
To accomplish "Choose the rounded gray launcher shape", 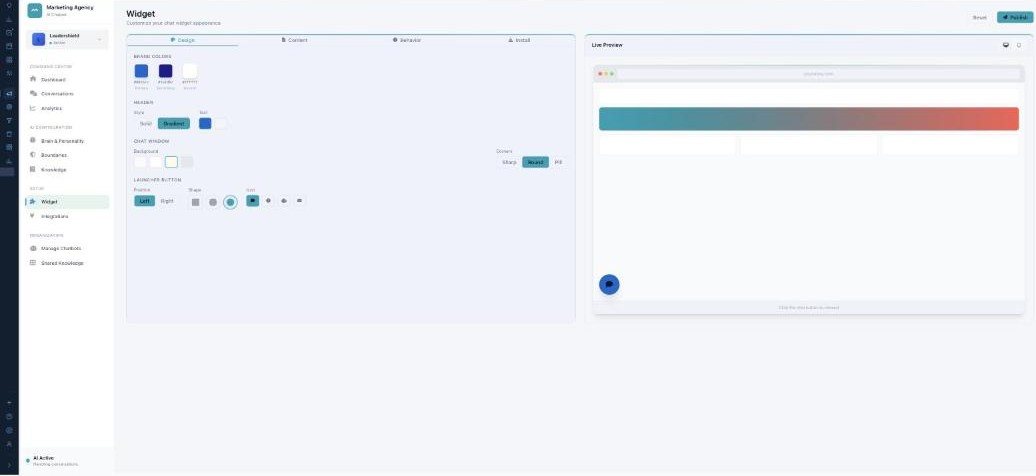I will [x=213, y=202].
